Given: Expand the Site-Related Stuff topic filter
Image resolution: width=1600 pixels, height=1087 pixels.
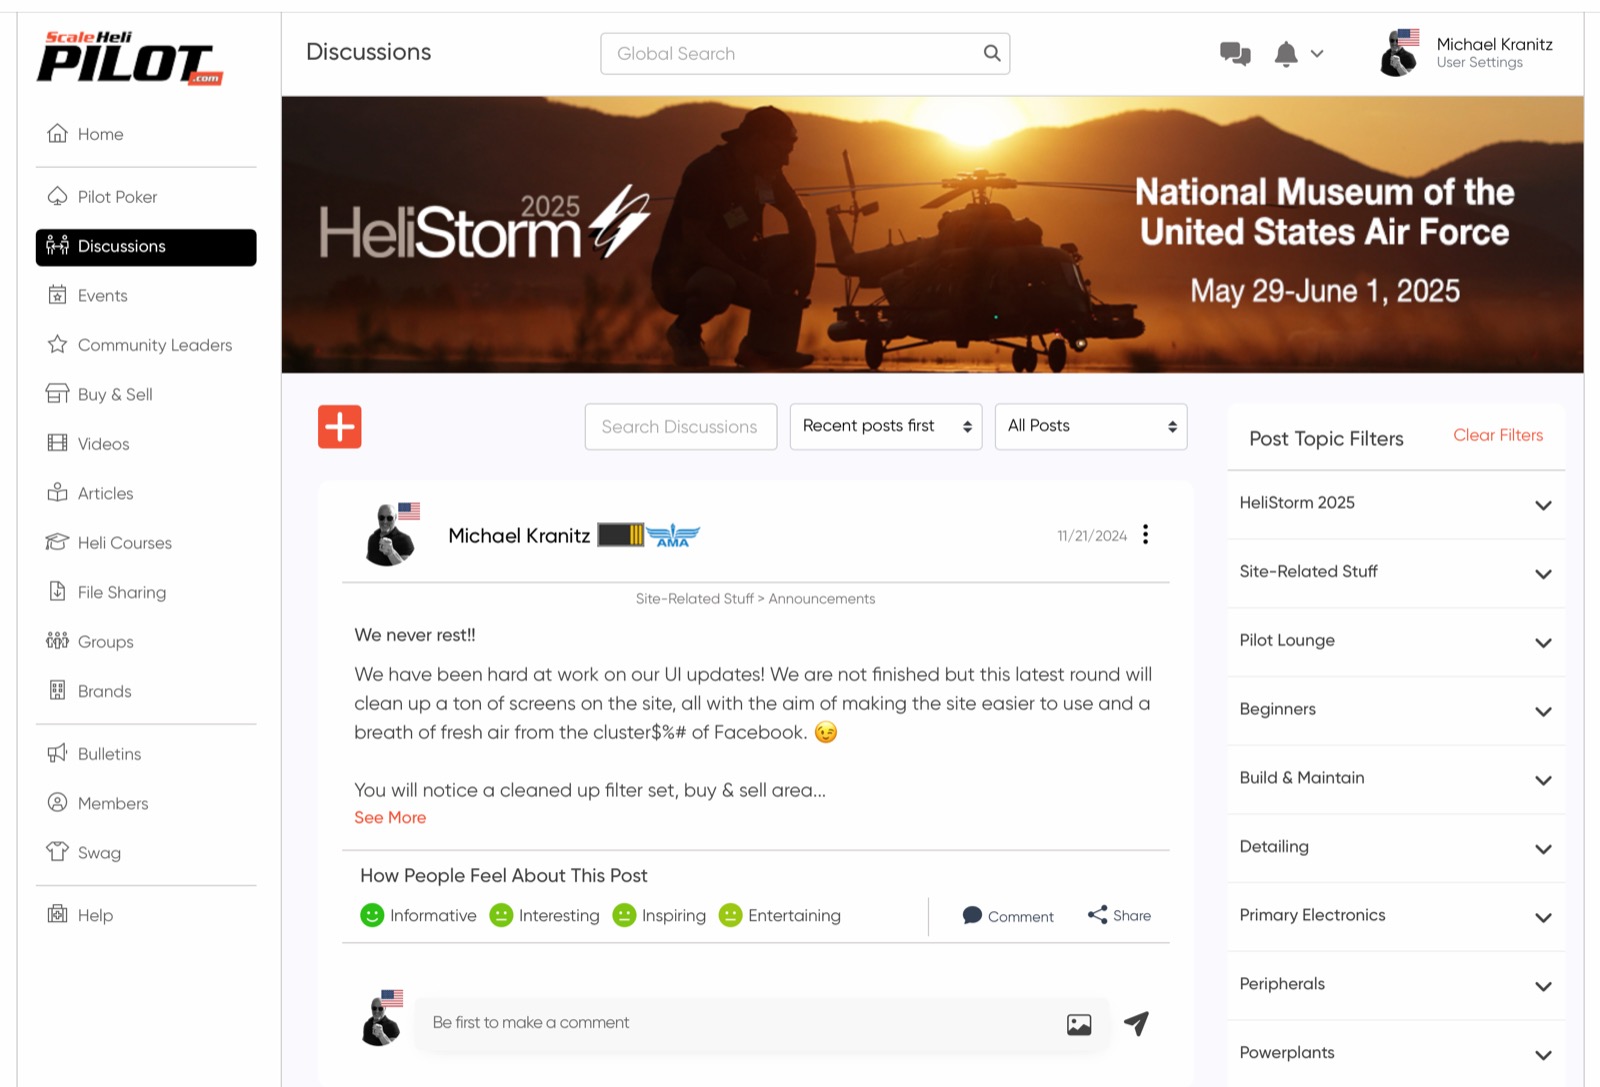Looking at the screenshot, I should pos(1543,574).
